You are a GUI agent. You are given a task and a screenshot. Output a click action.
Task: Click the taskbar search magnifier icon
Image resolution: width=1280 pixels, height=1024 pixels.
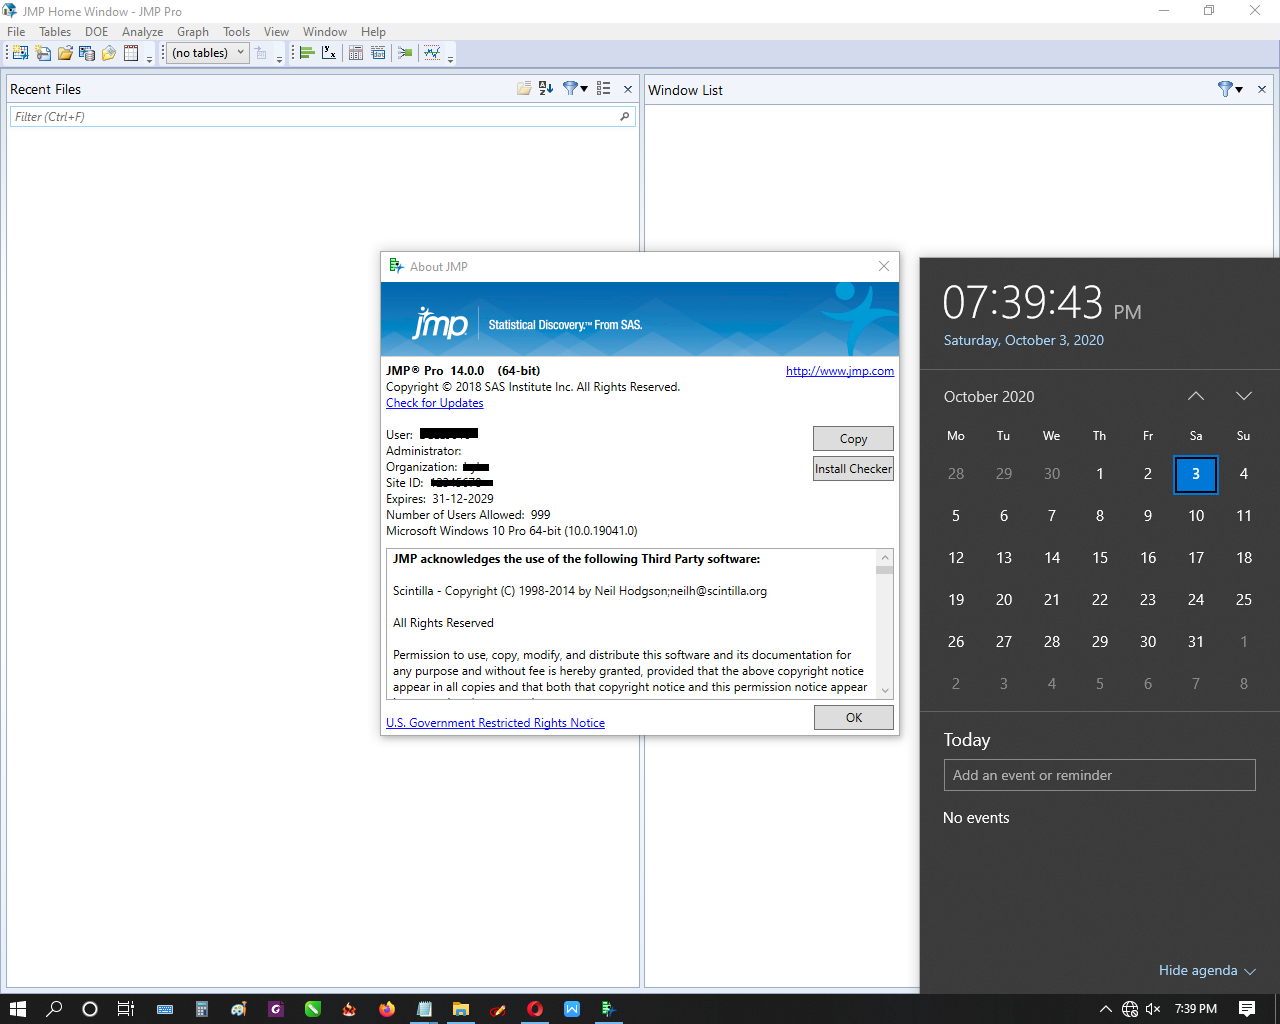[x=54, y=1009]
